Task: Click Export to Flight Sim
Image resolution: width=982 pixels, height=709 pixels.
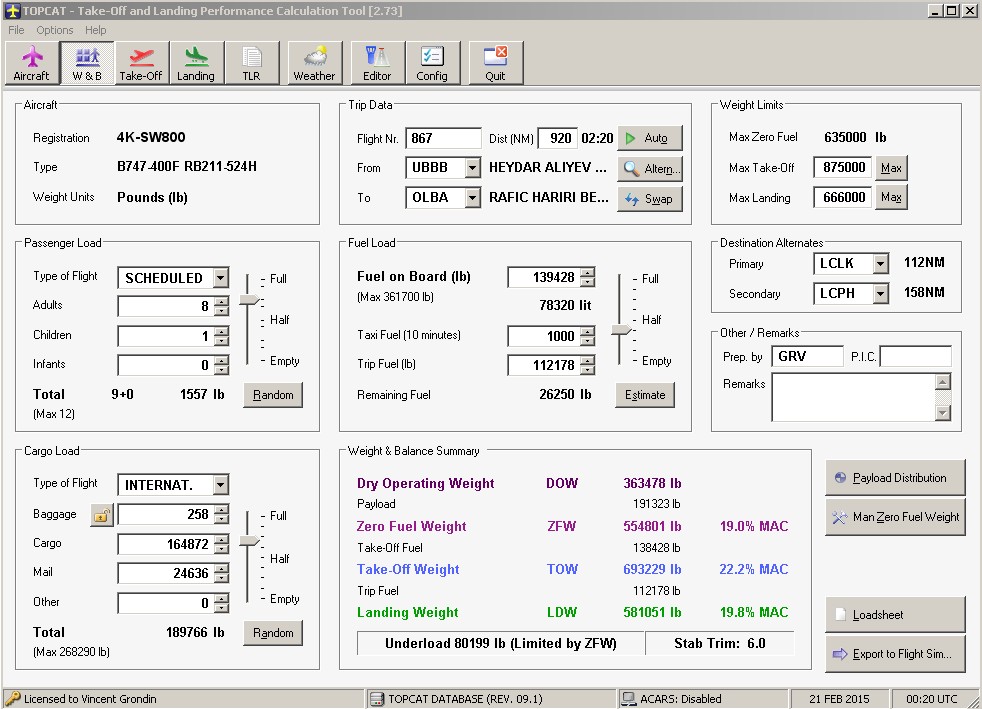Action: tap(895, 654)
